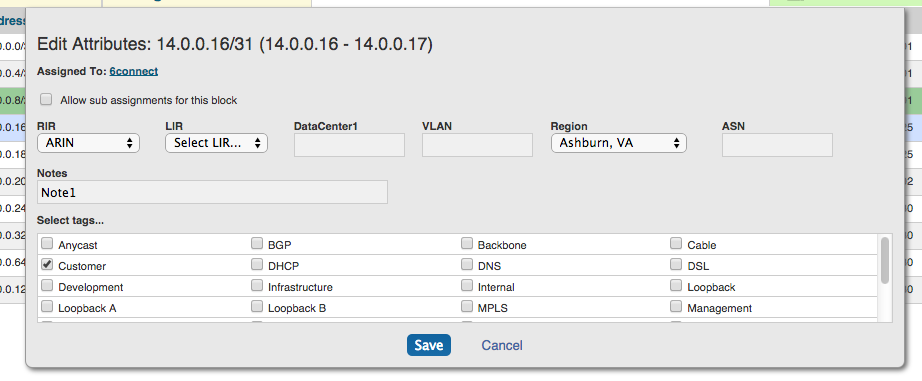
Task: Toggle the MPLS tag checkbox
Action: (467, 307)
